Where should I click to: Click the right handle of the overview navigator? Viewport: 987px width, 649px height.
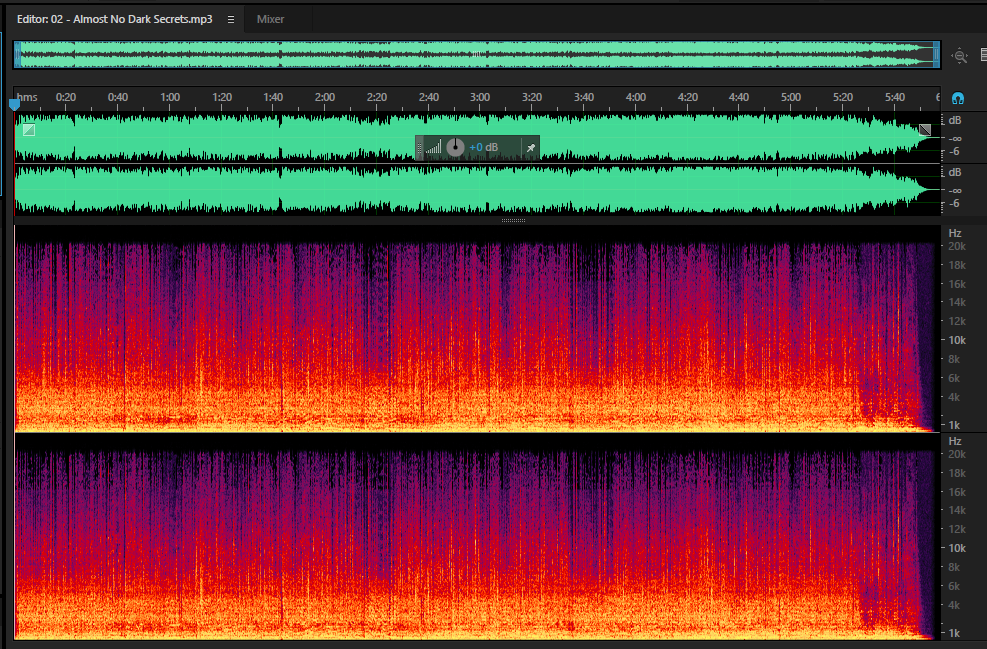coord(937,55)
